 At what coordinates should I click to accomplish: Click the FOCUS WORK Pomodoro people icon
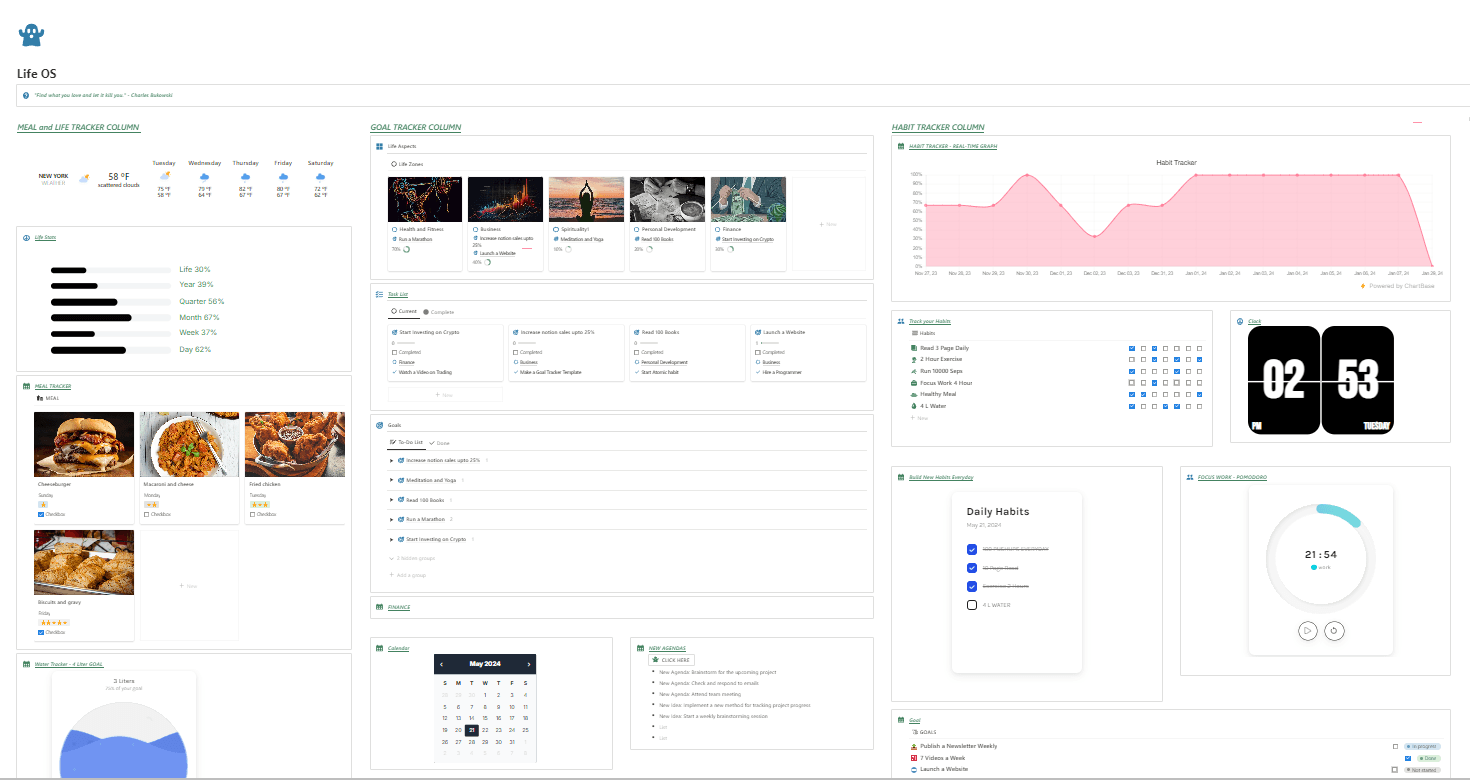click(x=1190, y=477)
